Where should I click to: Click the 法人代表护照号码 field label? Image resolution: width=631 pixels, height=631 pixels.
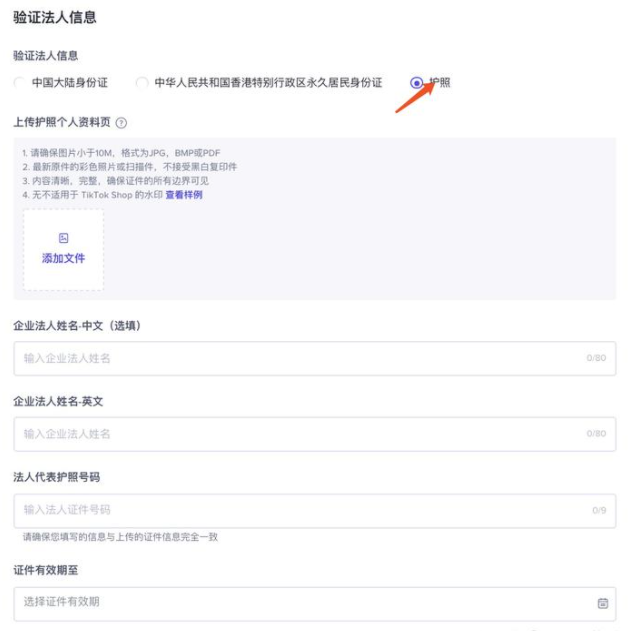coord(57,477)
